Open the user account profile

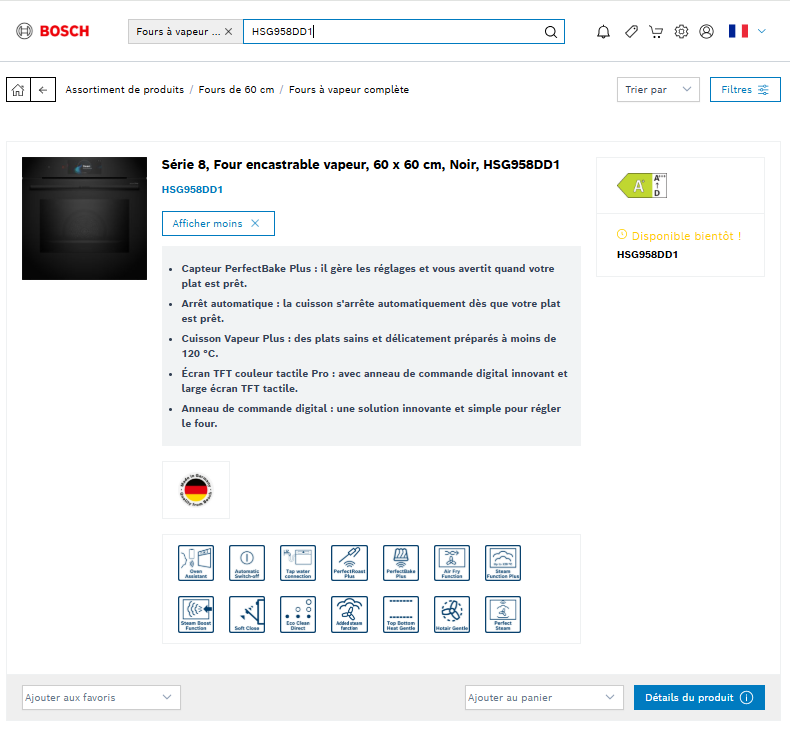[x=707, y=32]
